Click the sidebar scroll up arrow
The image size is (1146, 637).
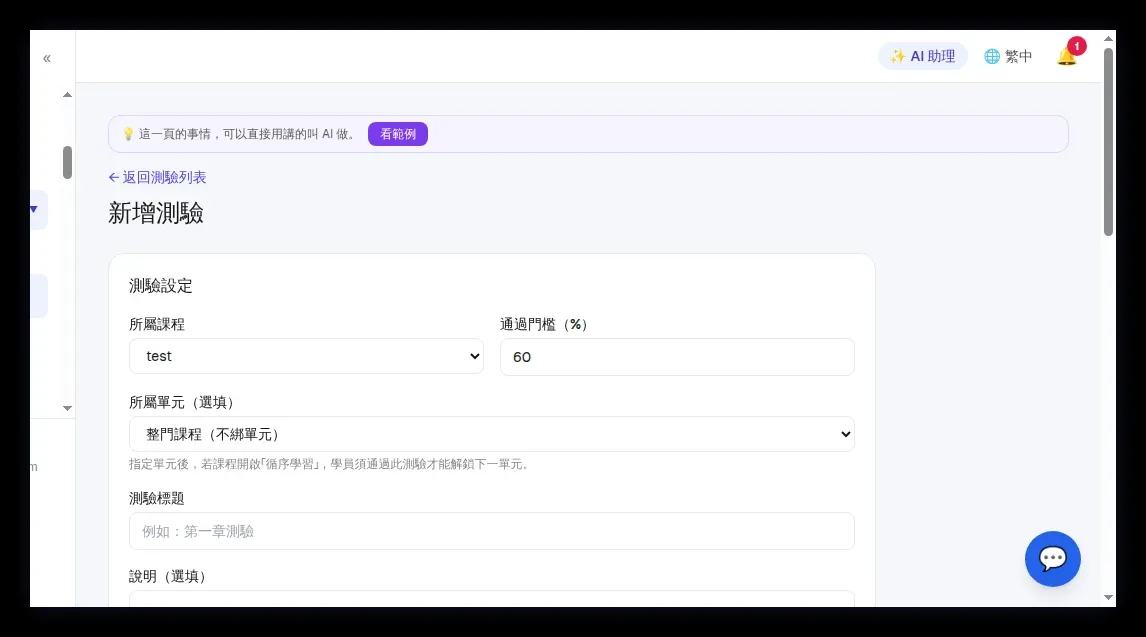pos(67,95)
